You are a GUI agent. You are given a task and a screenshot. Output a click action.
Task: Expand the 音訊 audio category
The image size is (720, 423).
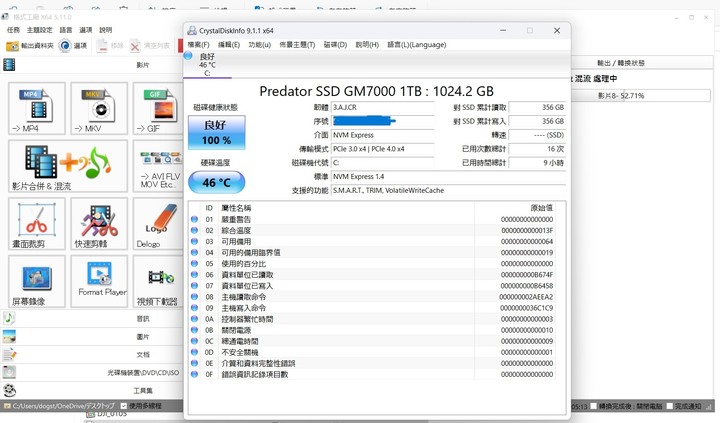pos(92,318)
